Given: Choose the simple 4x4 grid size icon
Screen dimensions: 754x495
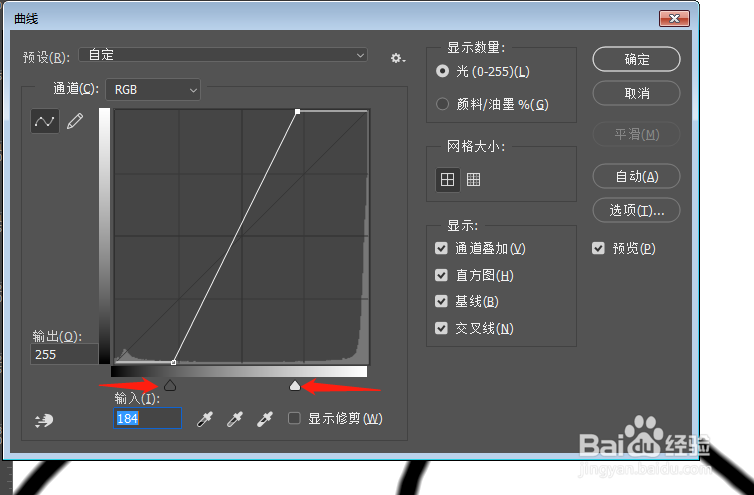Looking at the screenshot, I should pyautogui.click(x=447, y=179).
